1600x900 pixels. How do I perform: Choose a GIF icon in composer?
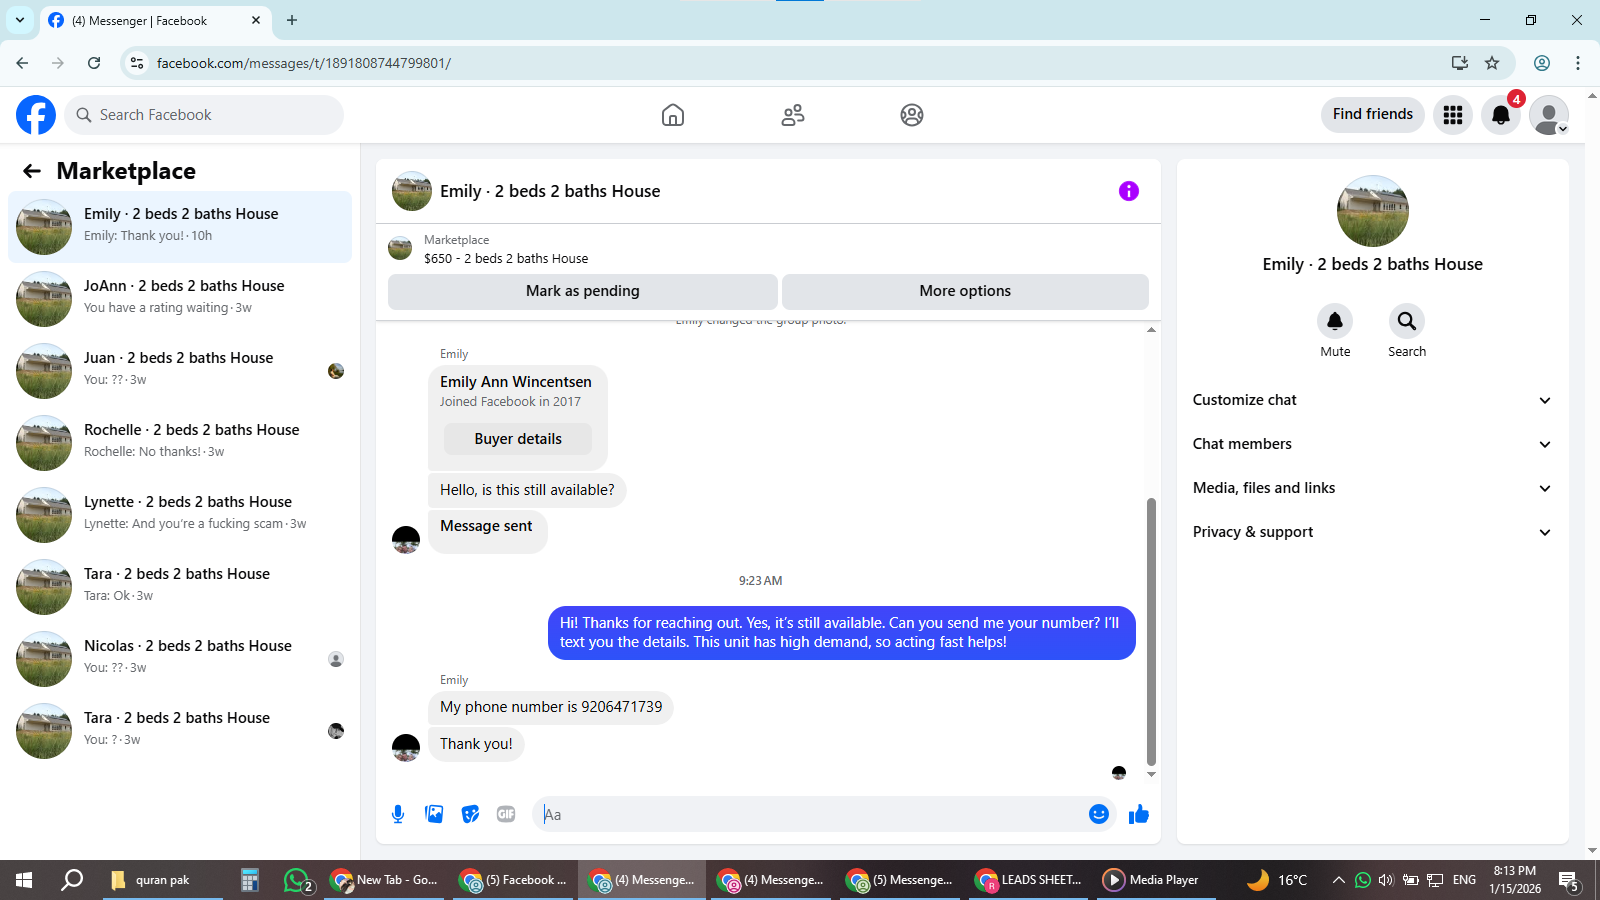(x=506, y=814)
